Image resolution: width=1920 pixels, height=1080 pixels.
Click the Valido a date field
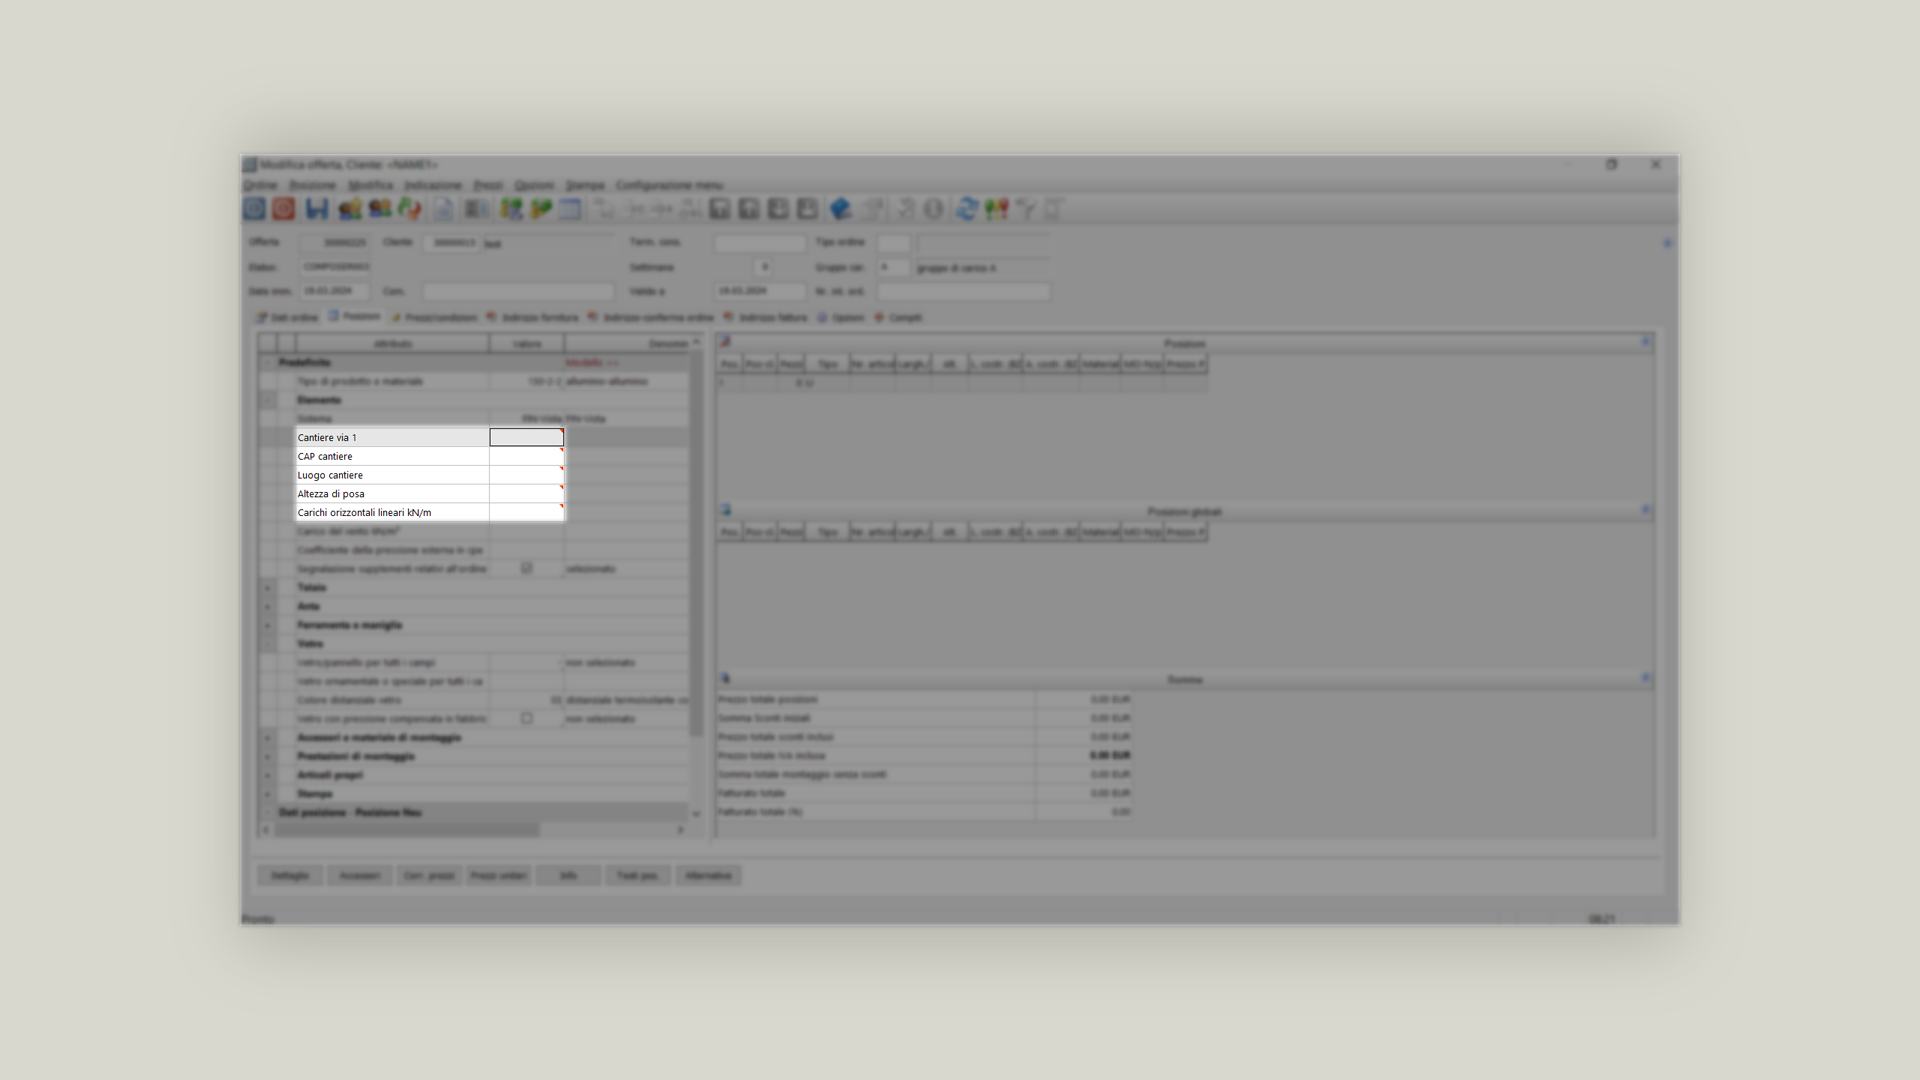(760, 291)
